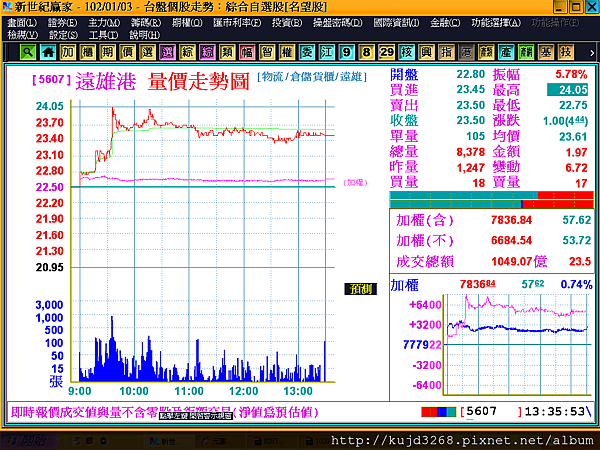Click the yellow 8 toolbar icon
Viewport: 600px width, 450px height.
(366, 52)
